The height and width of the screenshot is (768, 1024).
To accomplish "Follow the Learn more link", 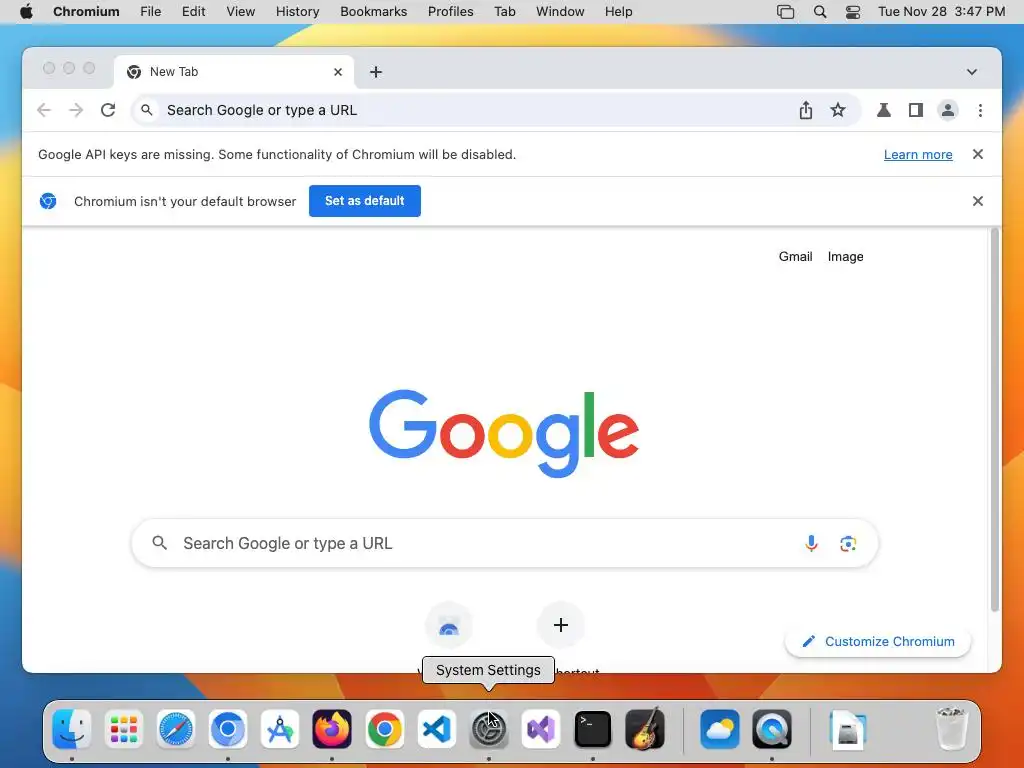I will coord(918,155).
